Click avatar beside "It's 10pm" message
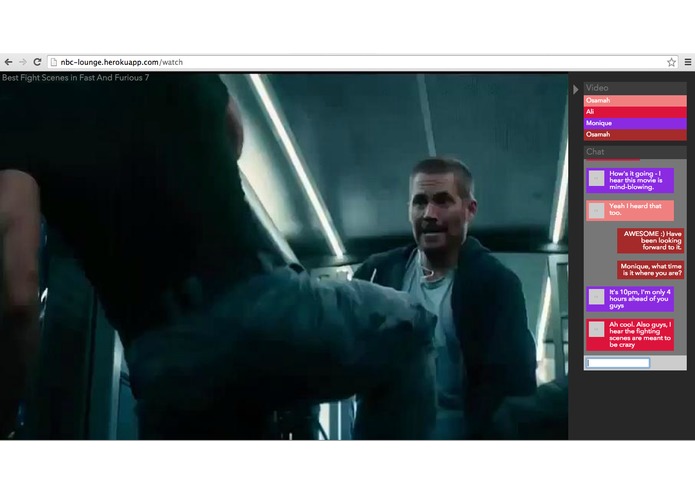The width and height of the screenshot is (695, 494). 596,296
